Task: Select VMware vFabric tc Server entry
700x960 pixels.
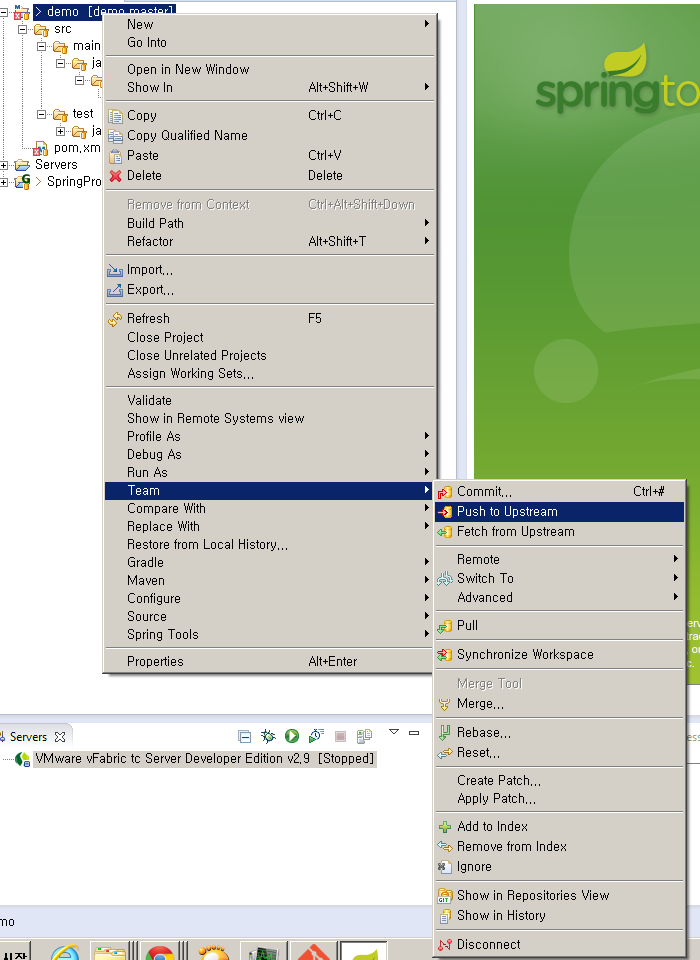Action: point(204,759)
